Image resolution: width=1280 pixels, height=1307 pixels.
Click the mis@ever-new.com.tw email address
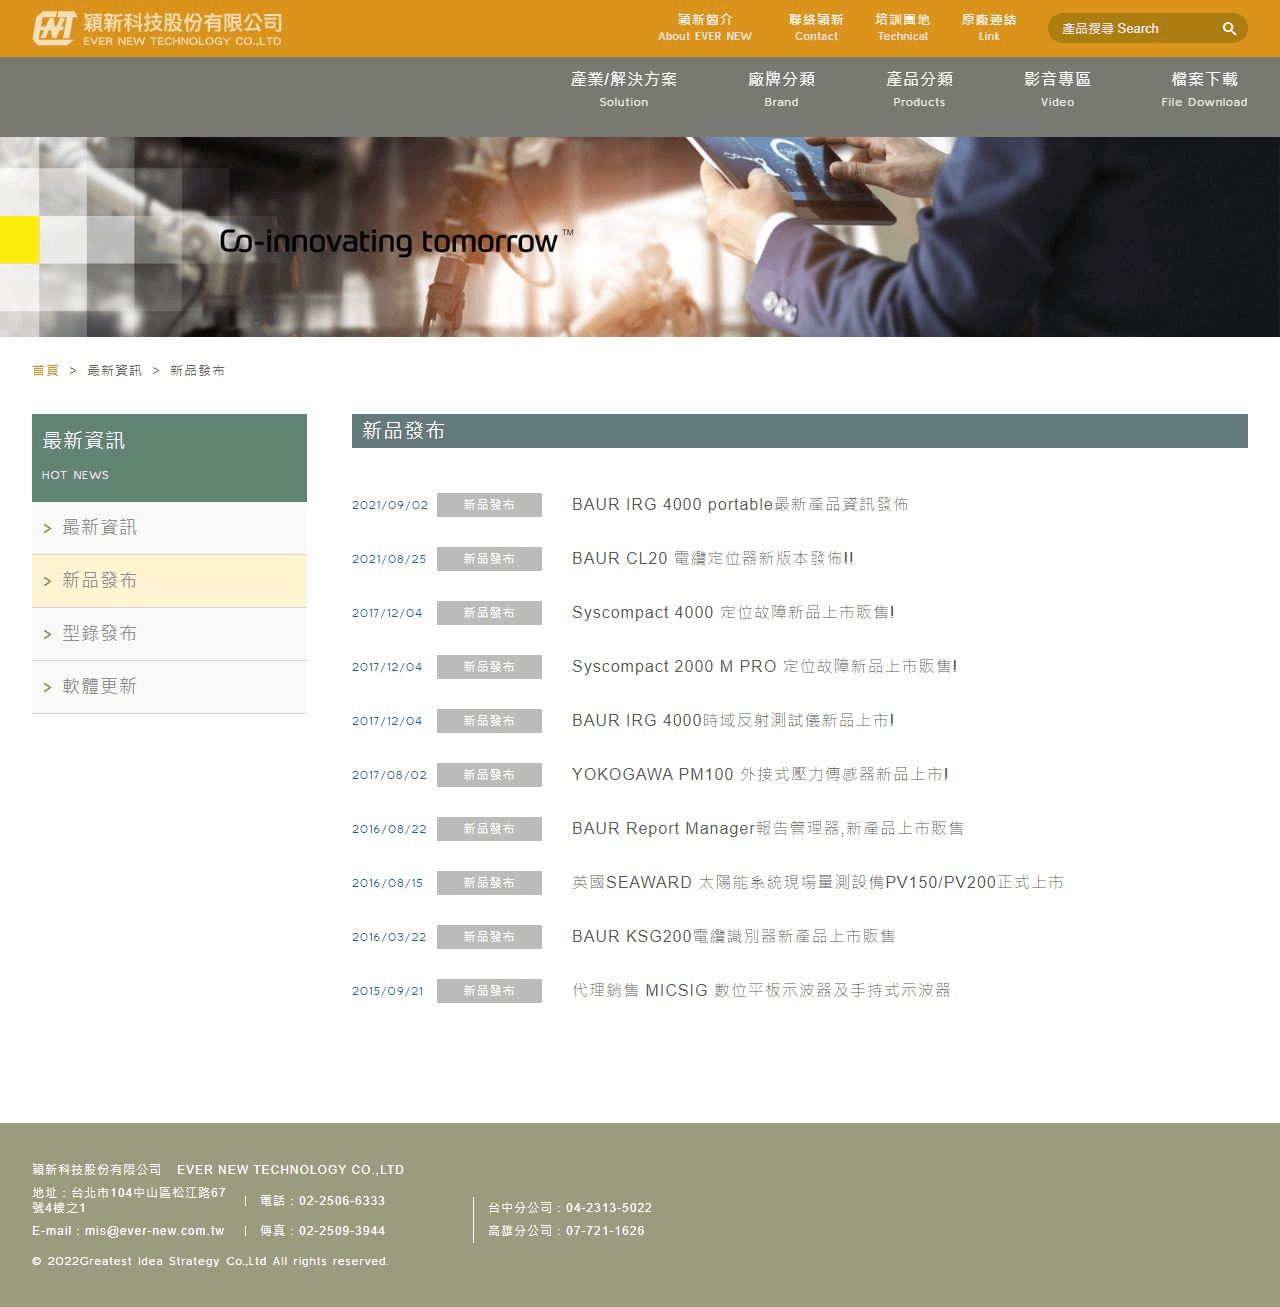[x=154, y=1231]
